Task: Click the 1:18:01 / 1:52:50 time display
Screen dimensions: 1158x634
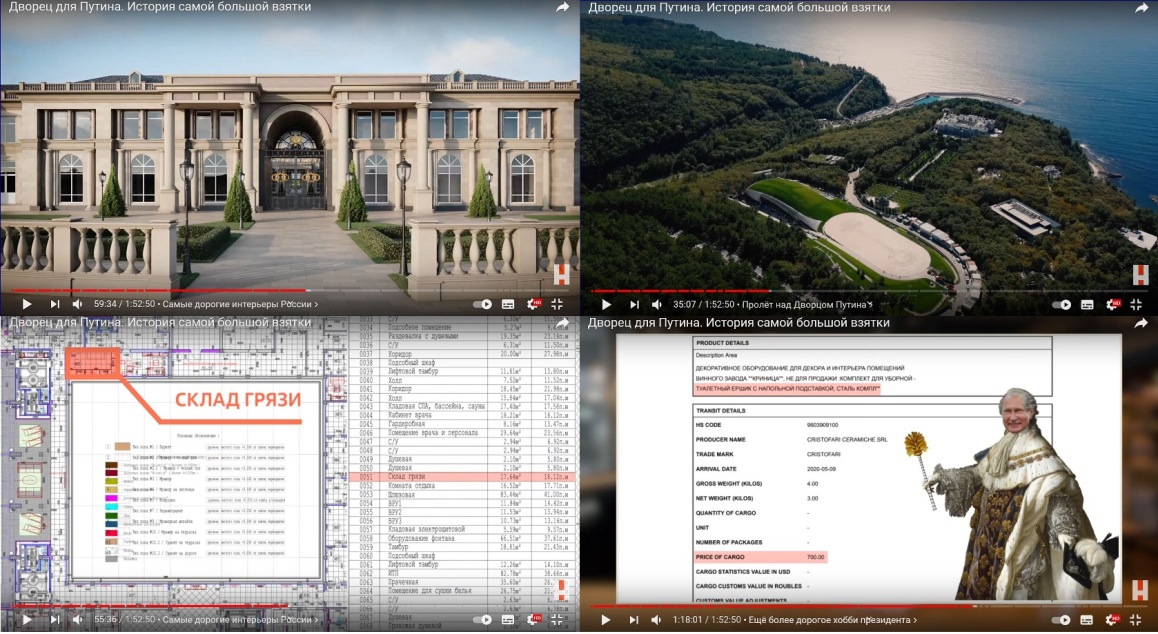Action: [707, 620]
